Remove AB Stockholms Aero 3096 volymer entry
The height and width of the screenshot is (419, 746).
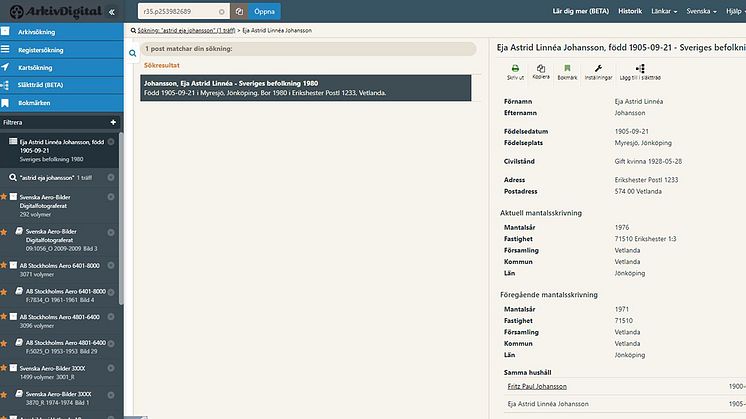coord(111,317)
